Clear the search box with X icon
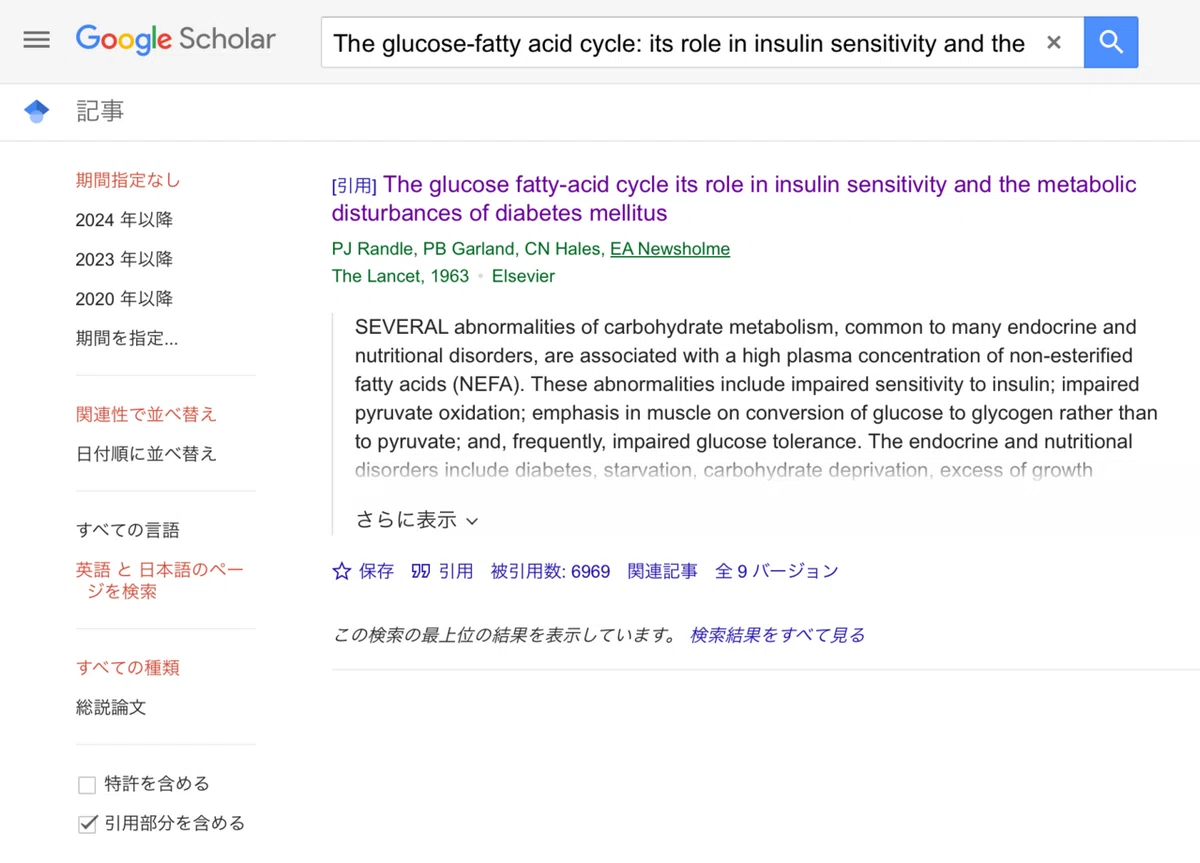Viewport: 1200px width, 863px height. pos(1053,43)
